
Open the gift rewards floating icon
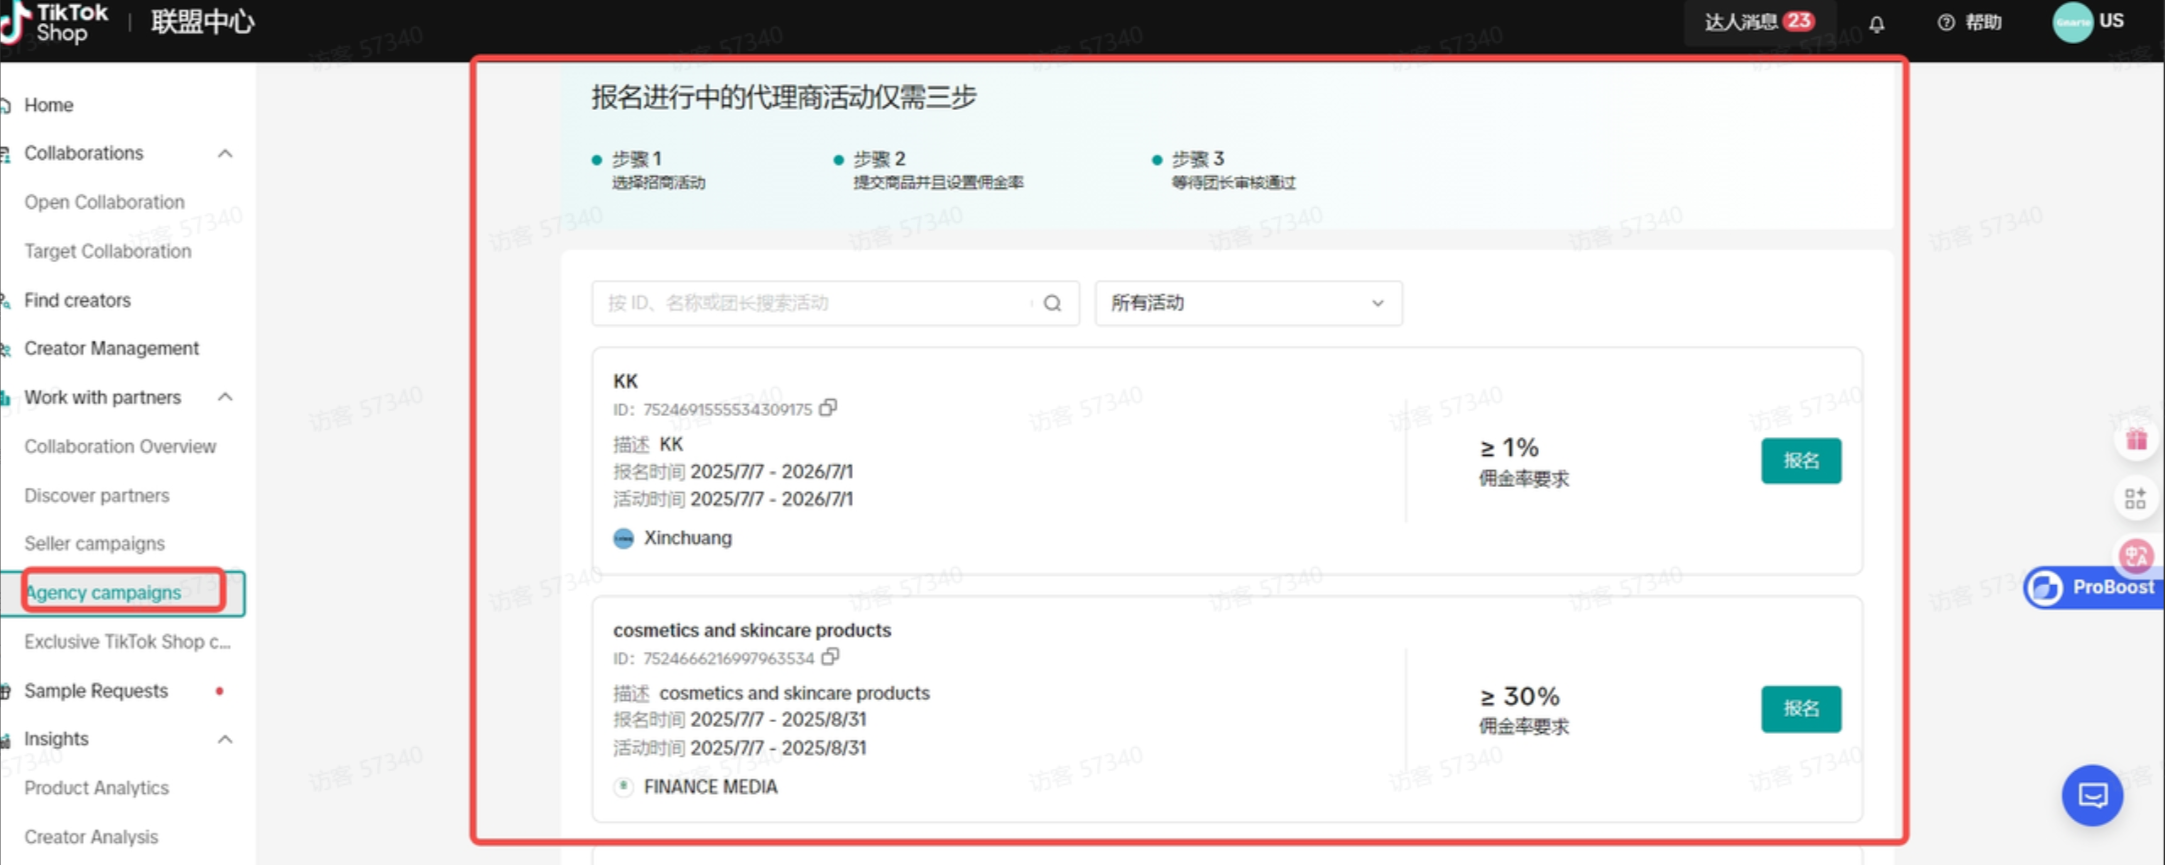tap(2136, 440)
